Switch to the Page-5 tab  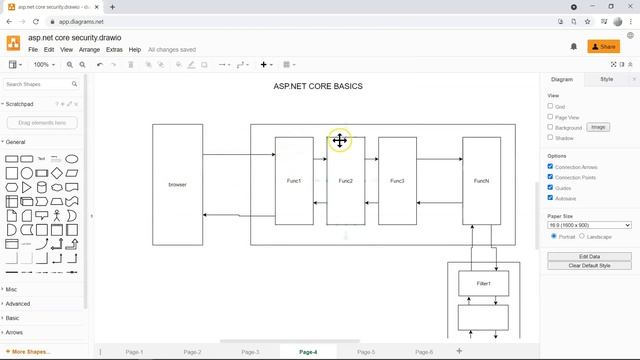tap(366, 352)
